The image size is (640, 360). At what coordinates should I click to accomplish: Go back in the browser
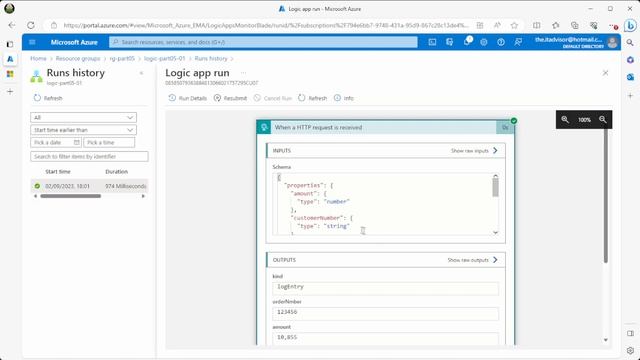[11, 25]
